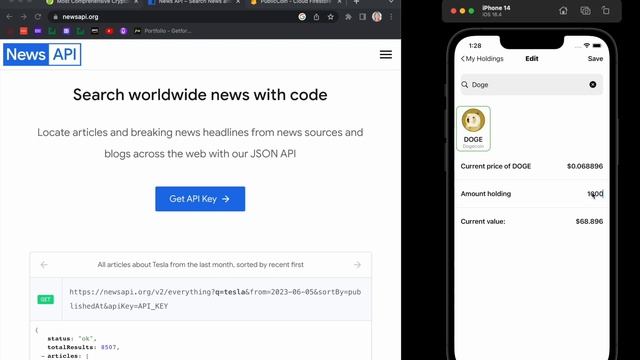Viewport: 640px width, 360px height.
Task: Click the newsapi.org address bar
Action: click(176, 17)
